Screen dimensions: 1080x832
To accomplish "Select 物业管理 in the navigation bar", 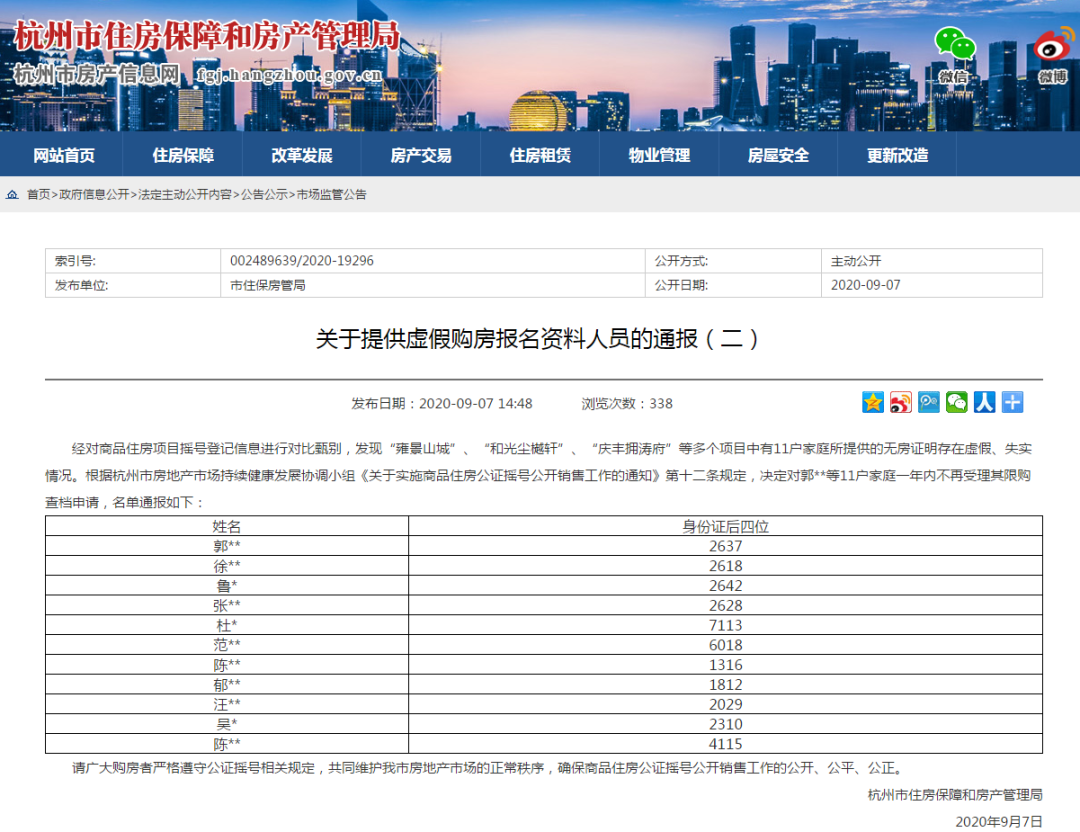I will click(x=659, y=155).
